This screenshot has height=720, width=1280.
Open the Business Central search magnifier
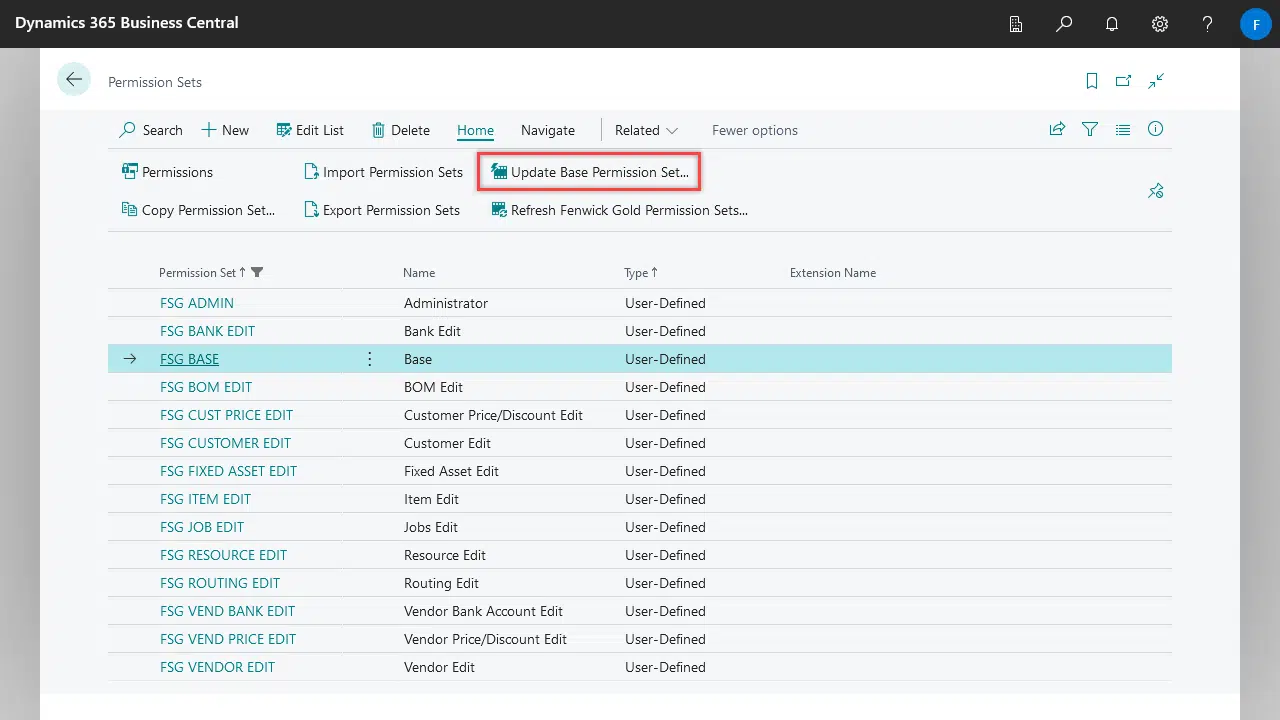(x=1064, y=24)
